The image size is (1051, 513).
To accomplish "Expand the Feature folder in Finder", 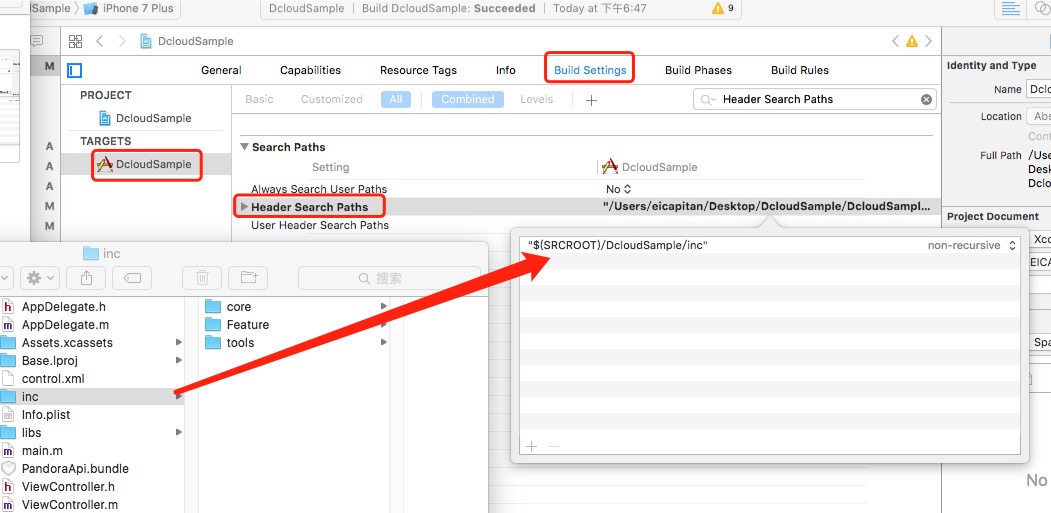I will click(383, 325).
